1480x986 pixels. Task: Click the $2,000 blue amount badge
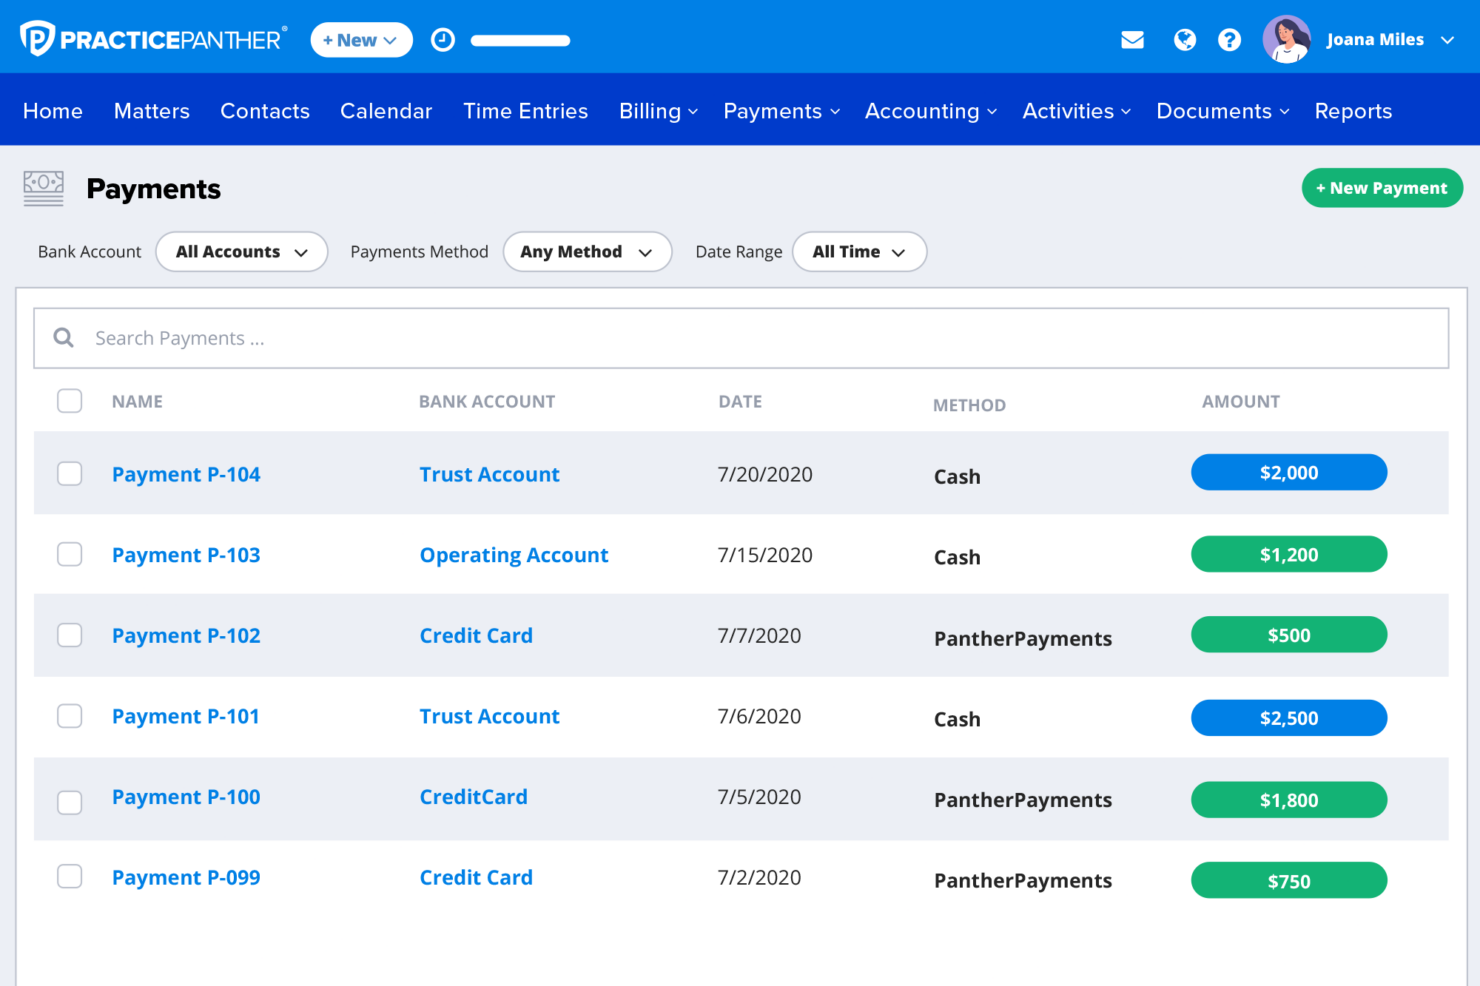click(x=1289, y=473)
